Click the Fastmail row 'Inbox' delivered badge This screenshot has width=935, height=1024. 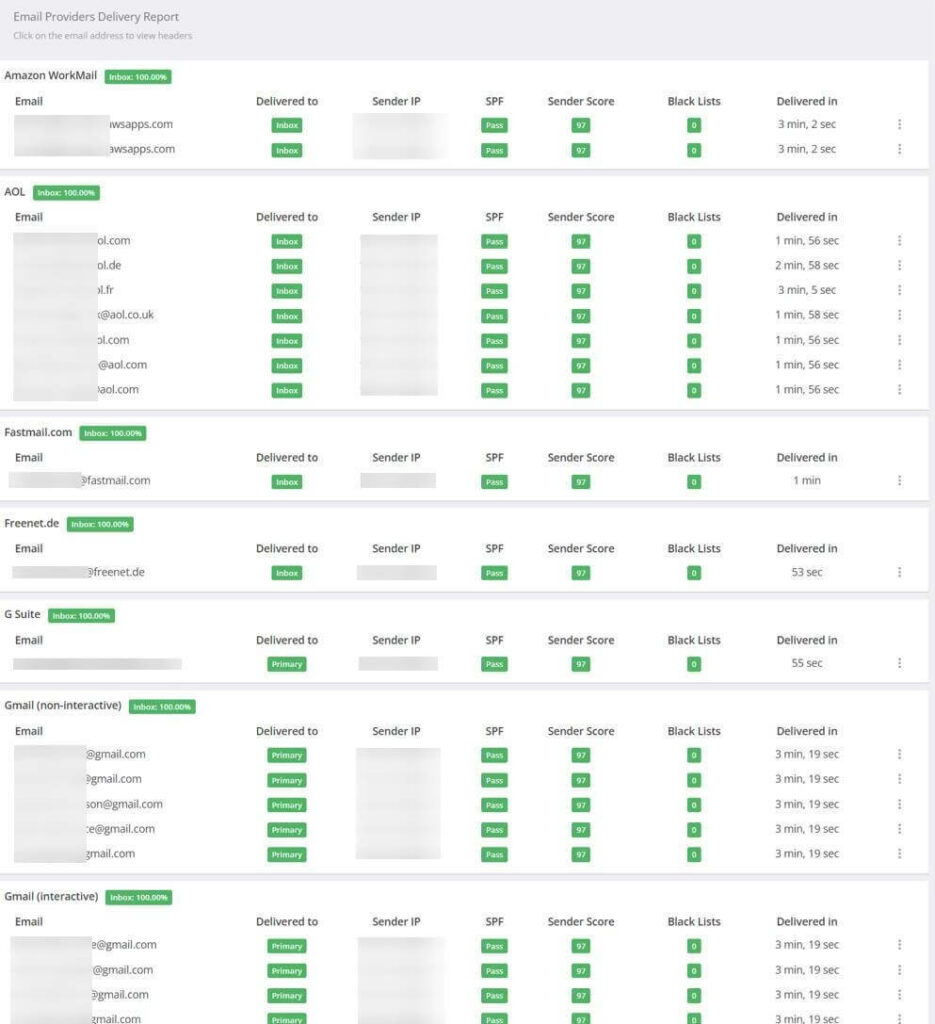(x=287, y=482)
